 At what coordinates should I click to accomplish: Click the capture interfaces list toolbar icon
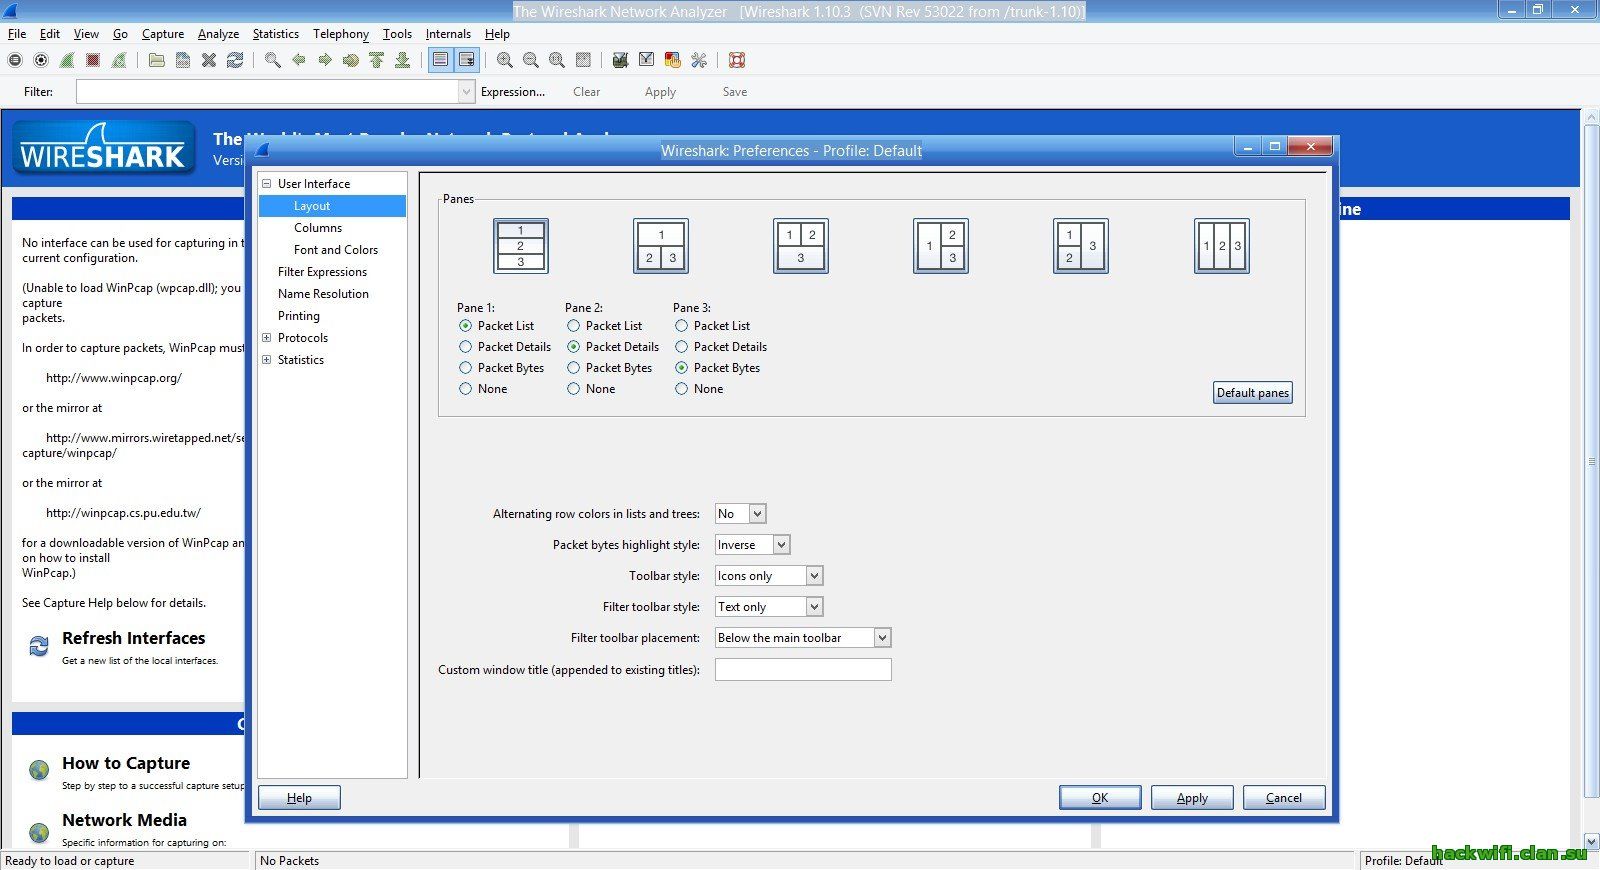tap(15, 60)
